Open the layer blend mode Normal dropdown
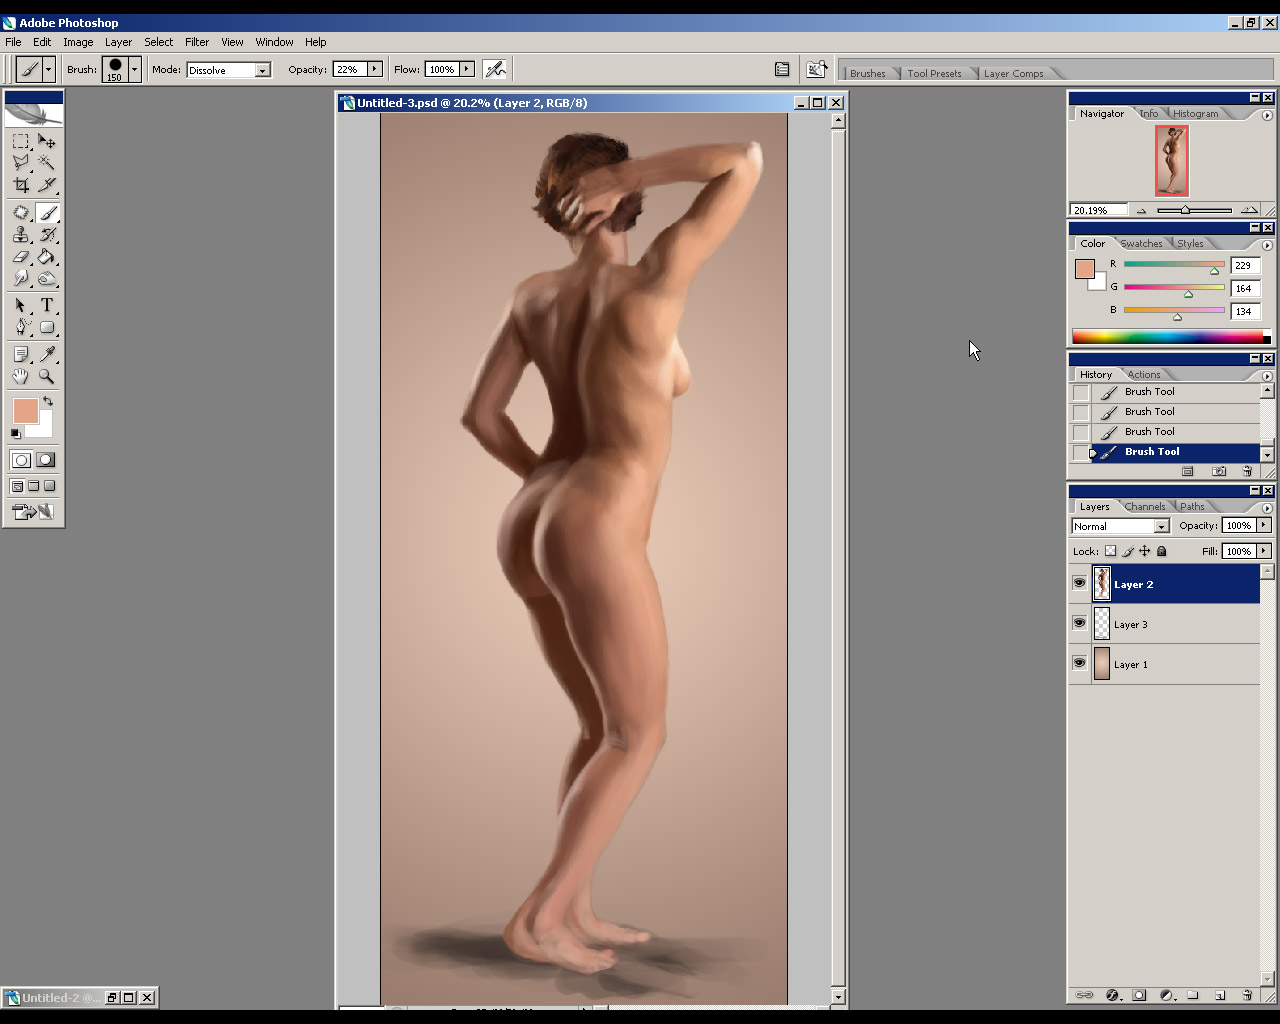The image size is (1280, 1024). tap(1120, 526)
